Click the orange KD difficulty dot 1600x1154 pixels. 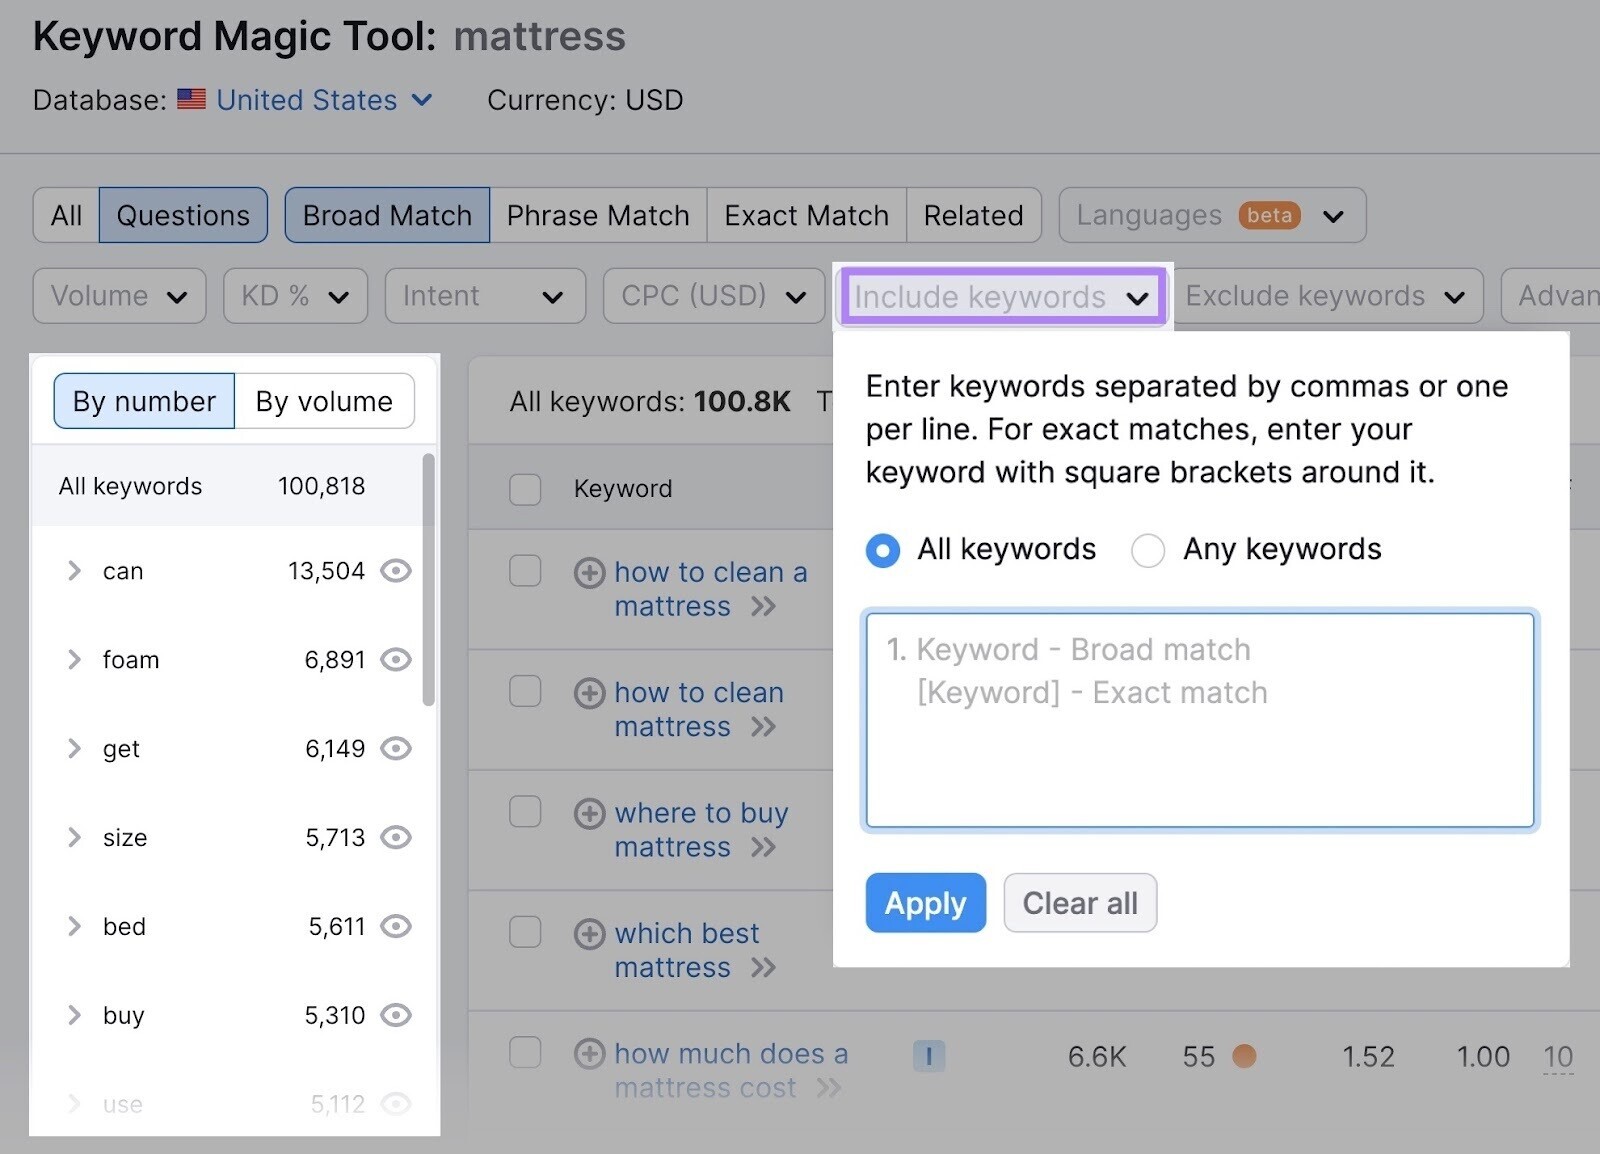point(1244,1056)
